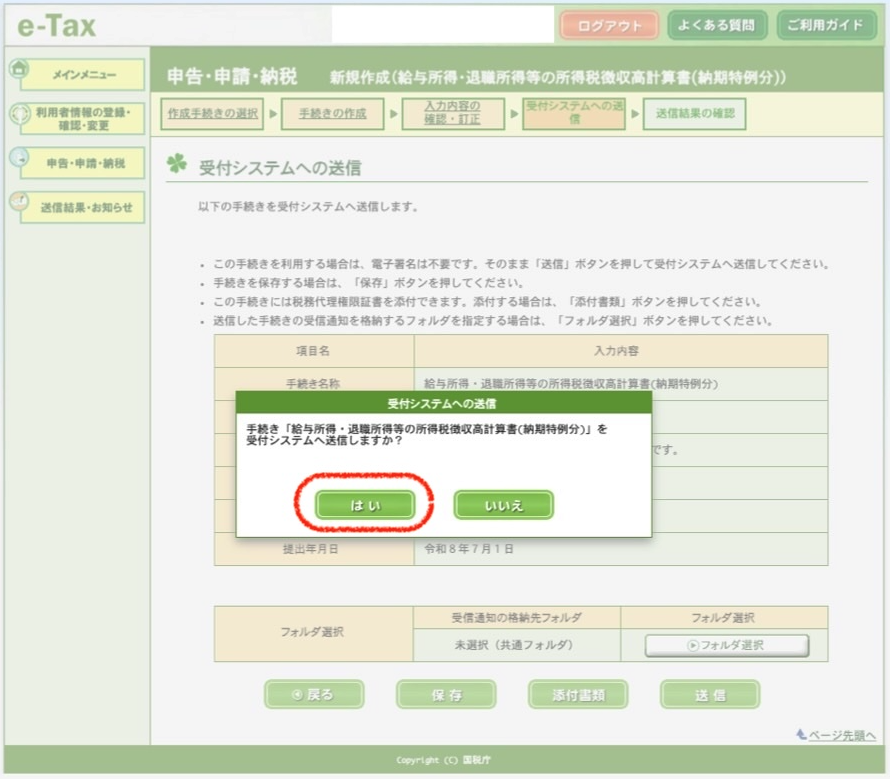This screenshot has height=779, width=890.
Task: Click the いいえ button in the dialog
Action: [x=503, y=505]
